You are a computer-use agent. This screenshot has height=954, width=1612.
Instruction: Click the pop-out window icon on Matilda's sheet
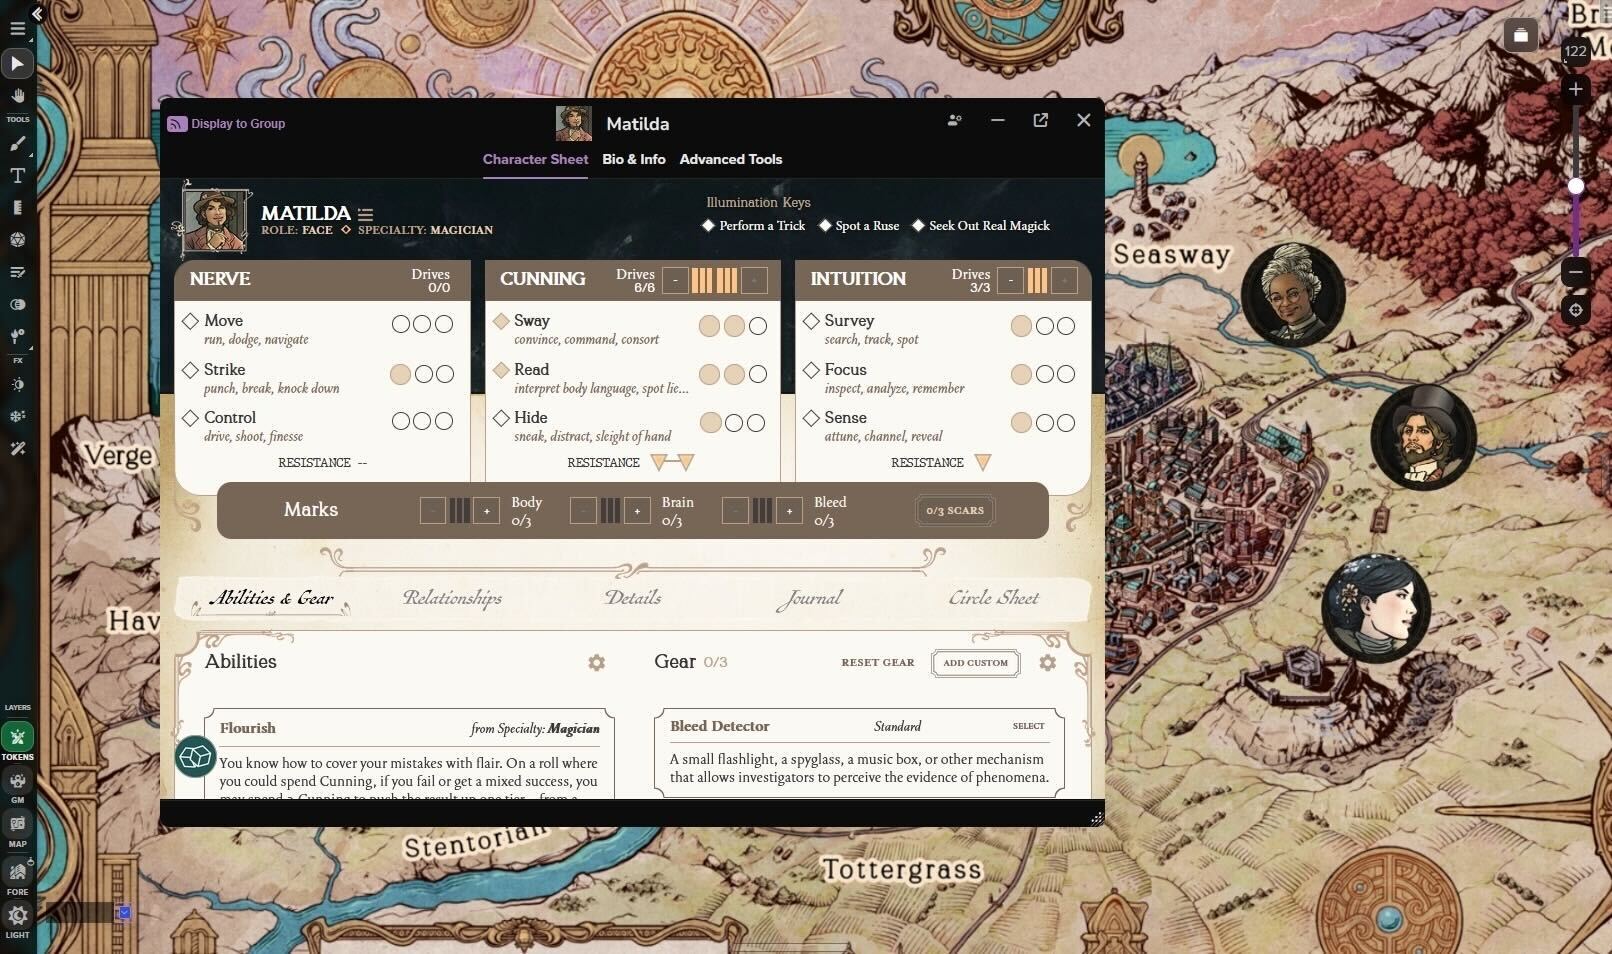[1040, 120]
